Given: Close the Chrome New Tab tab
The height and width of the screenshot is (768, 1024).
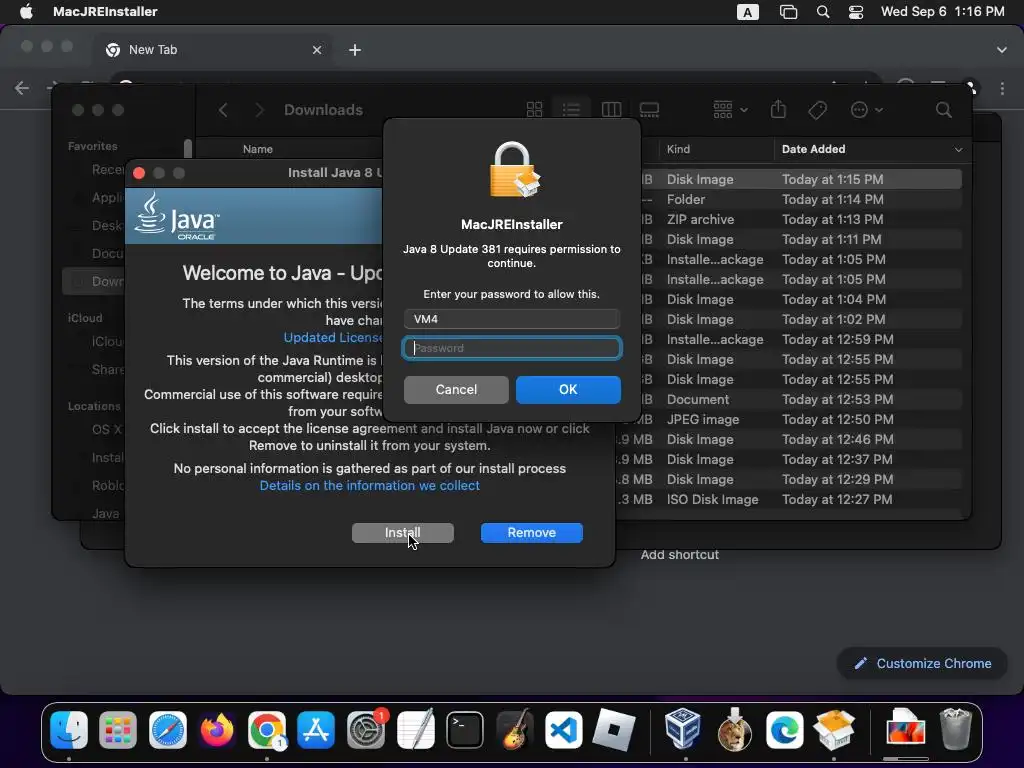Looking at the screenshot, I should 317,50.
